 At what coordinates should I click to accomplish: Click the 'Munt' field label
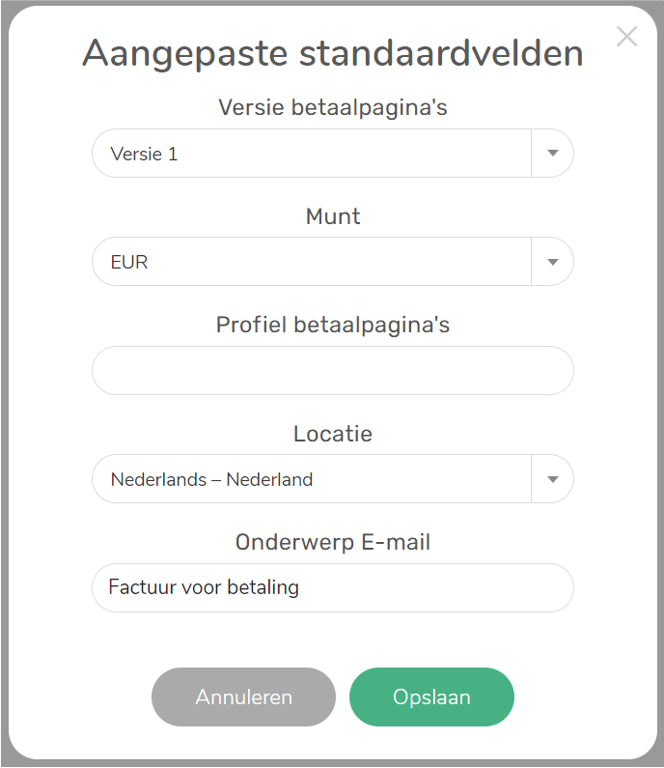pos(332,216)
